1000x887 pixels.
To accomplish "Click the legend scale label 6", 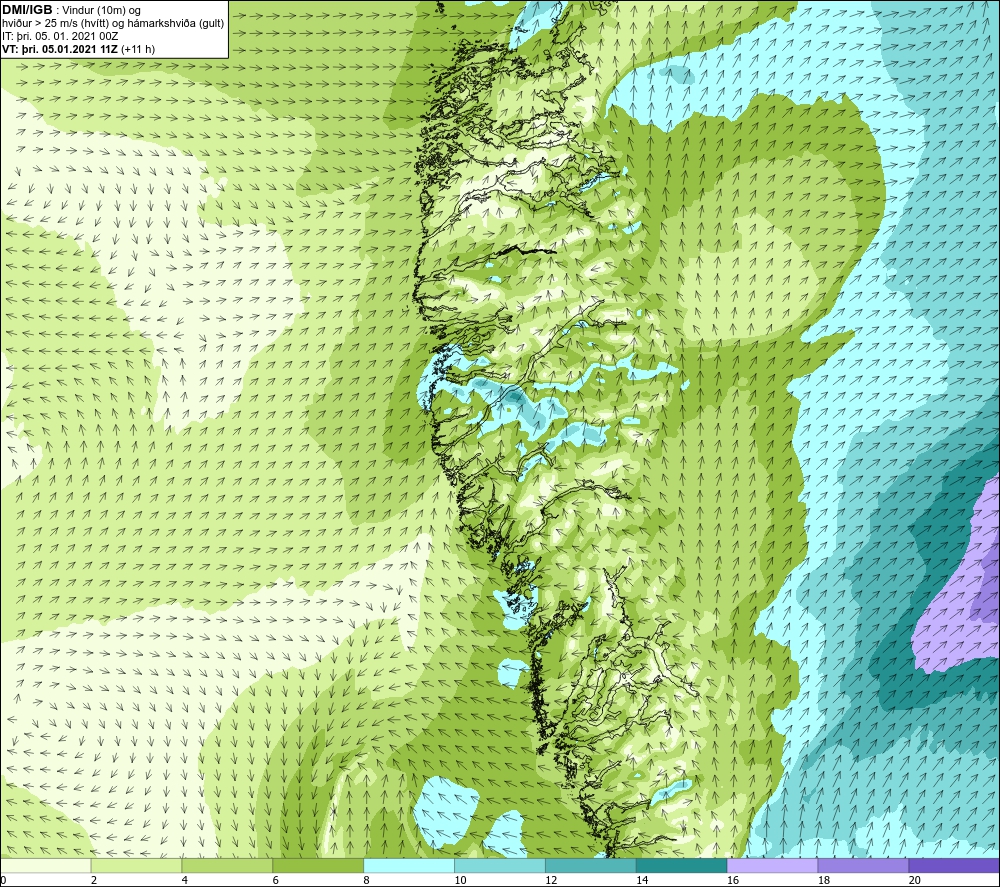I will click(276, 881).
